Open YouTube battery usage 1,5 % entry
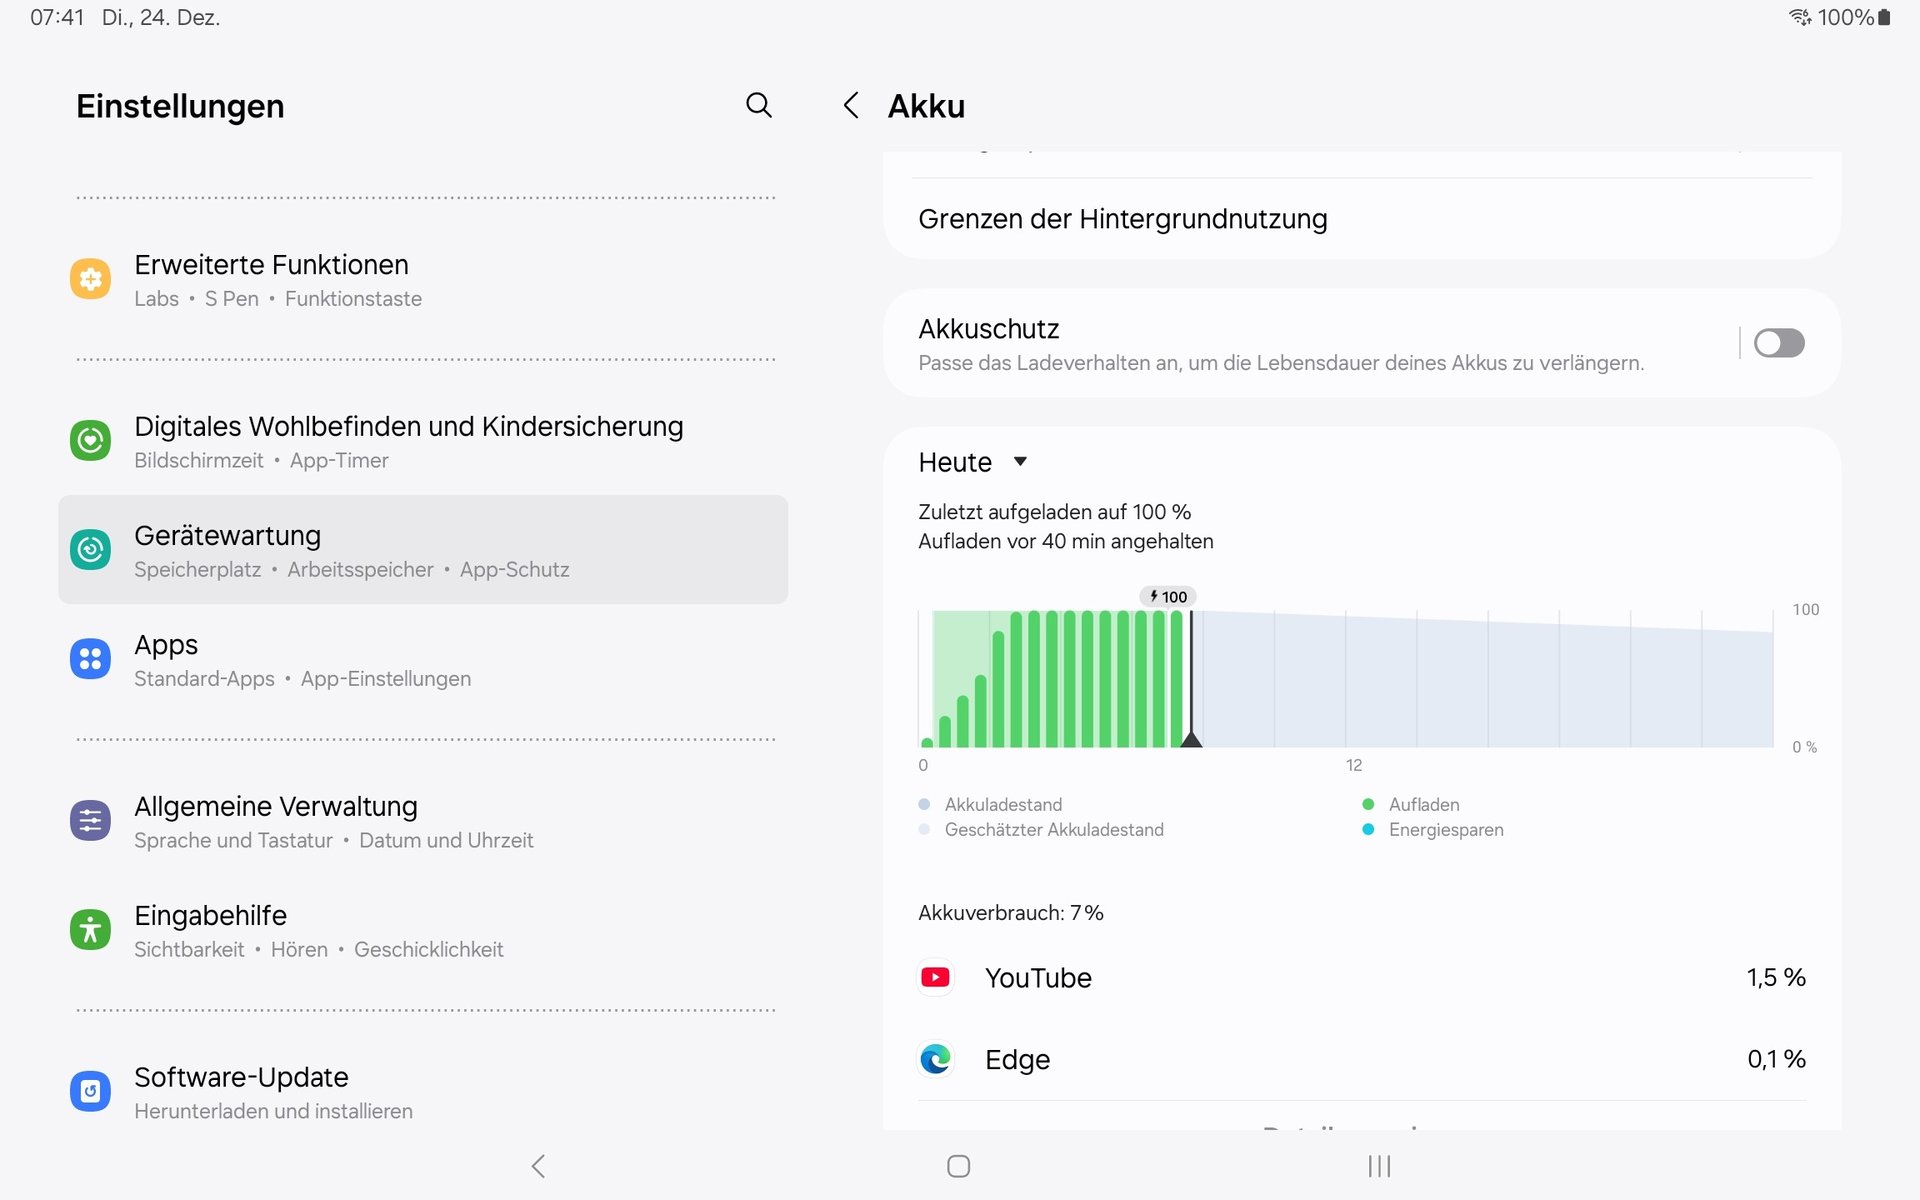This screenshot has width=1920, height=1200. pyautogui.click(x=1775, y=977)
